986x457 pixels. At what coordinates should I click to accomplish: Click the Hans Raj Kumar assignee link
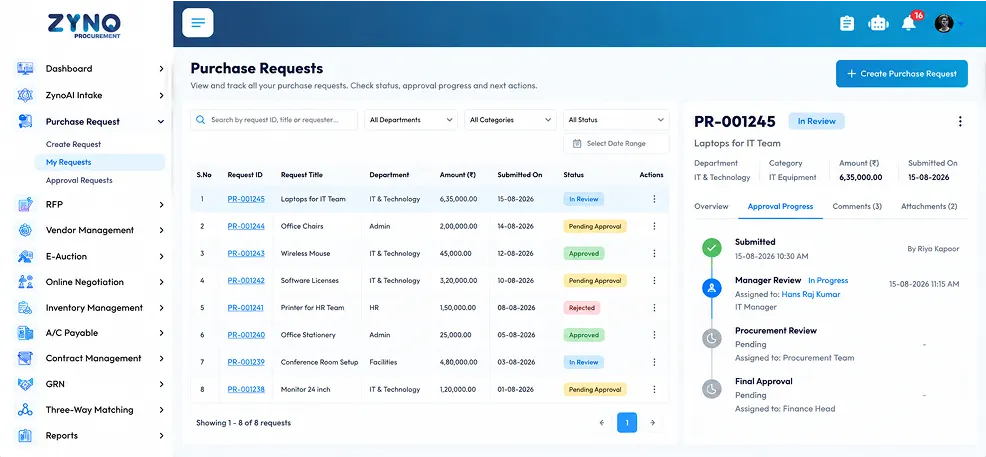click(x=811, y=294)
